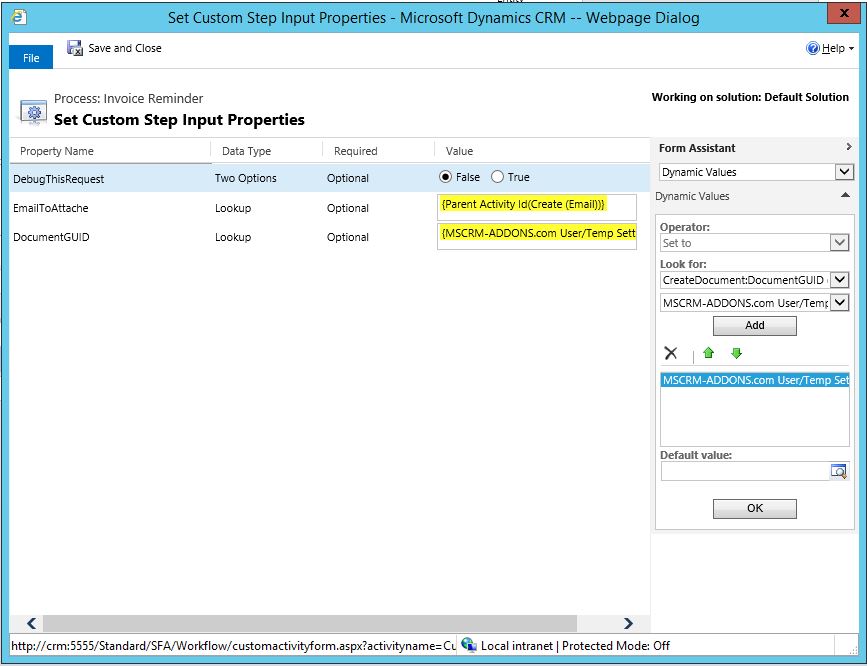The image size is (867, 666).
Task: Click the Save and Close icon
Action: click(x=73, y=47)
